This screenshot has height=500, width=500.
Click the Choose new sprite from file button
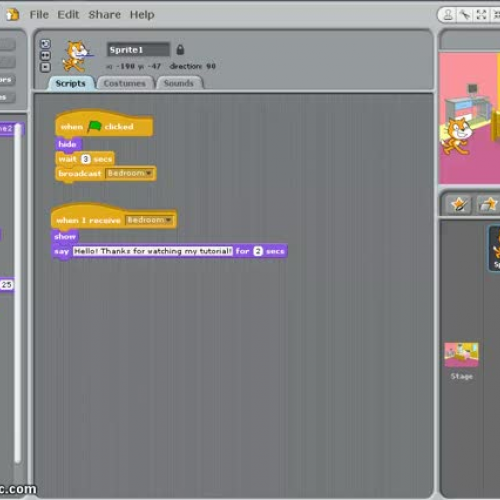point(488,204)
